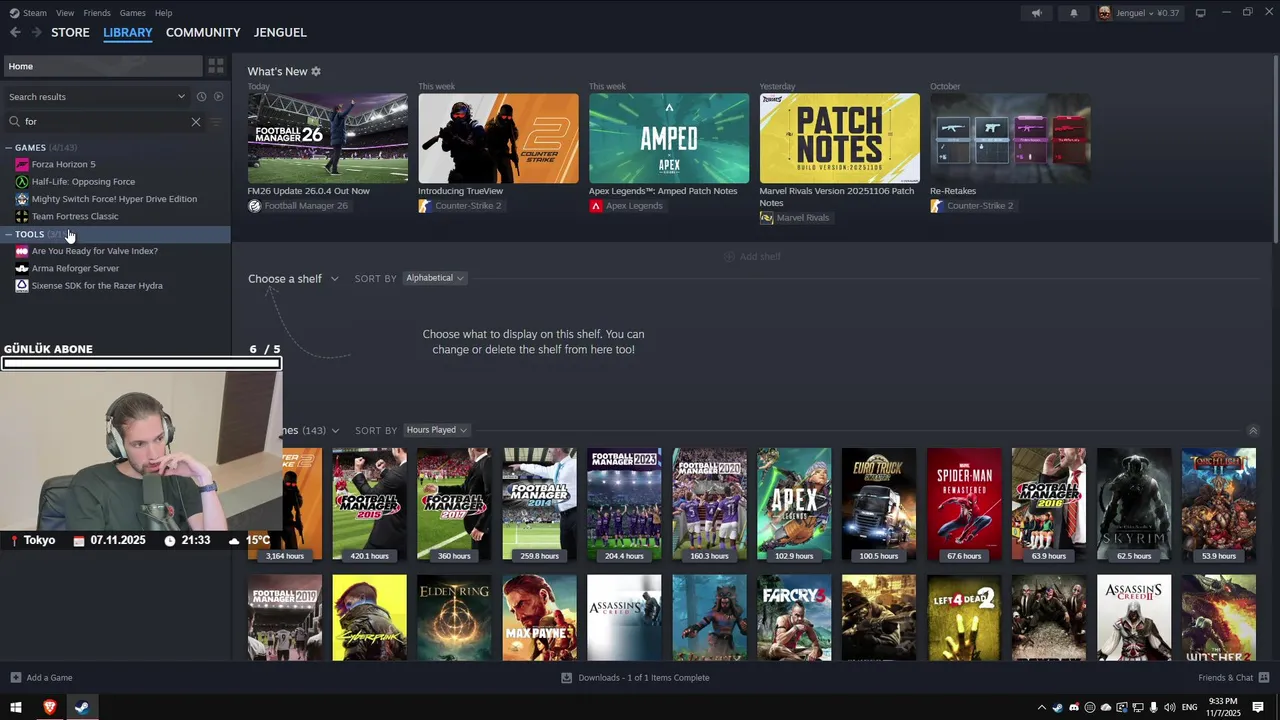1280x720 pixels.
Task: Change the Alphabetical sort dropdown
Action: 434,278
